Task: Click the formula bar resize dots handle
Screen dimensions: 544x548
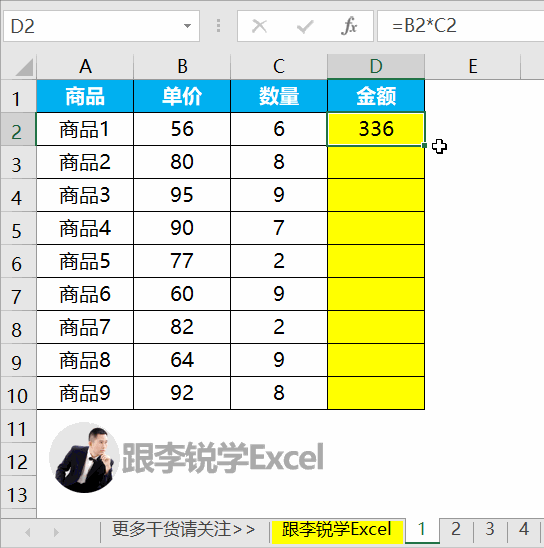Action: tap(218, 26)
